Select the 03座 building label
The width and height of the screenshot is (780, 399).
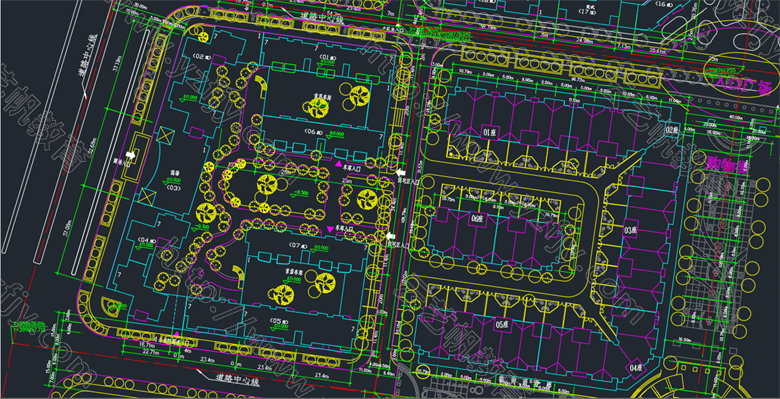click(x=630, y=230)
